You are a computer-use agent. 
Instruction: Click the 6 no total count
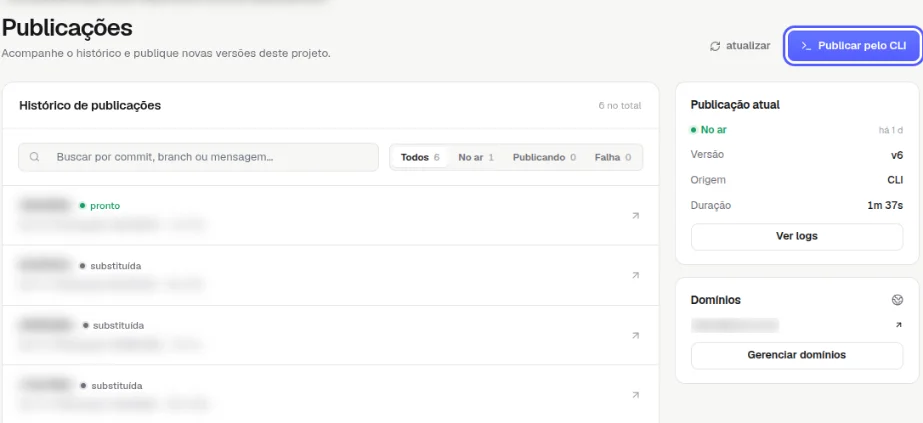coord(620,106)
